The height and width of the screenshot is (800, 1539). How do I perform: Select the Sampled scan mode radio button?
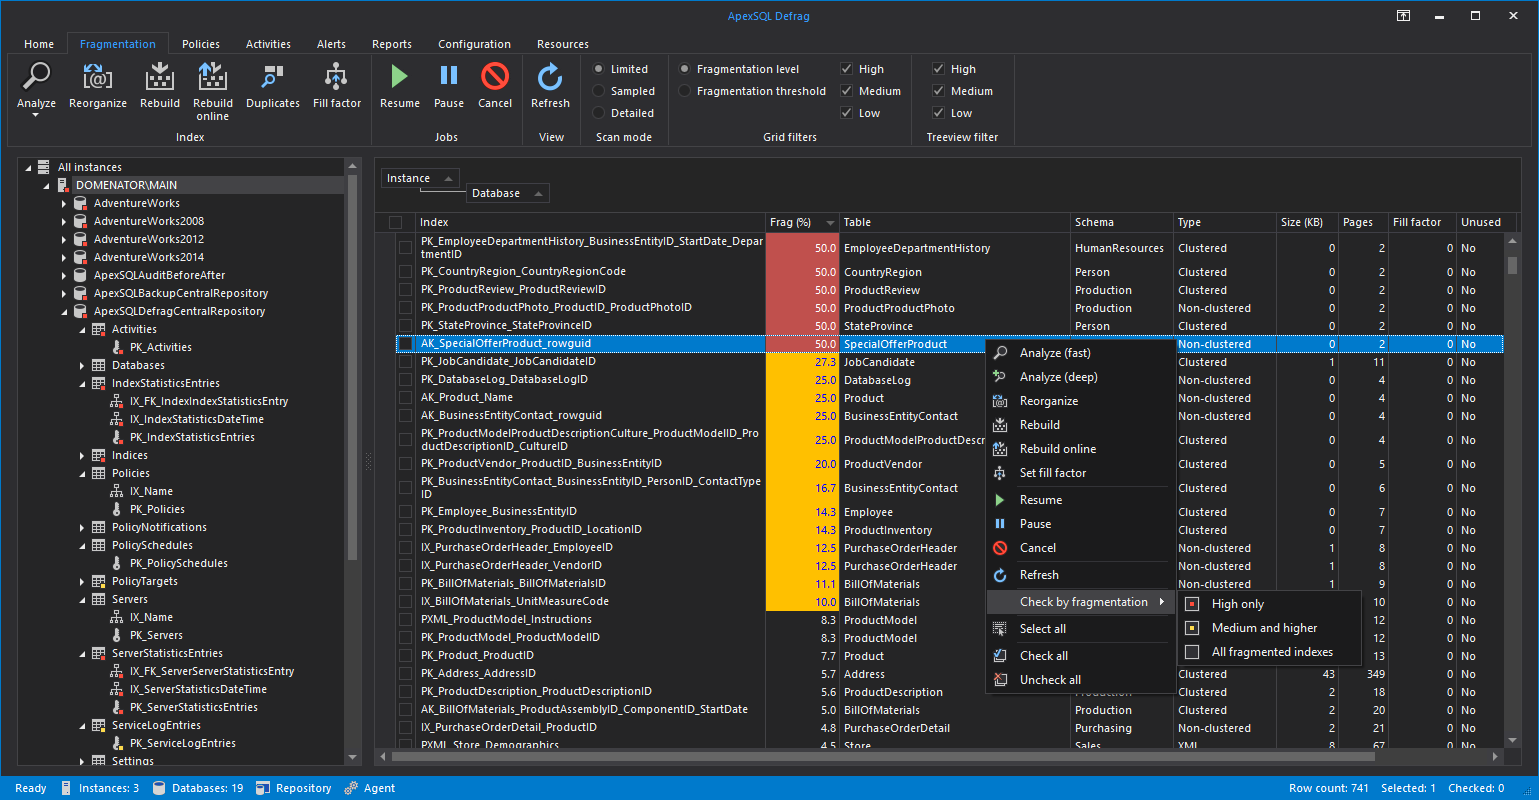coord(599,91)
